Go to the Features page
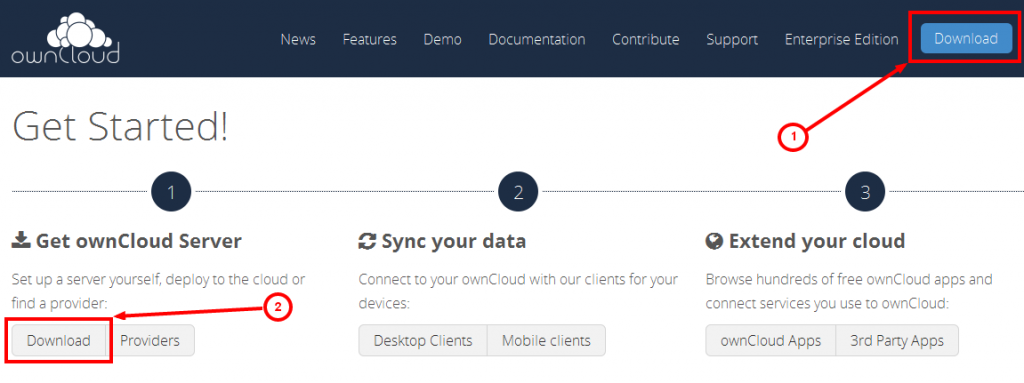 click(x=370, y=39)
